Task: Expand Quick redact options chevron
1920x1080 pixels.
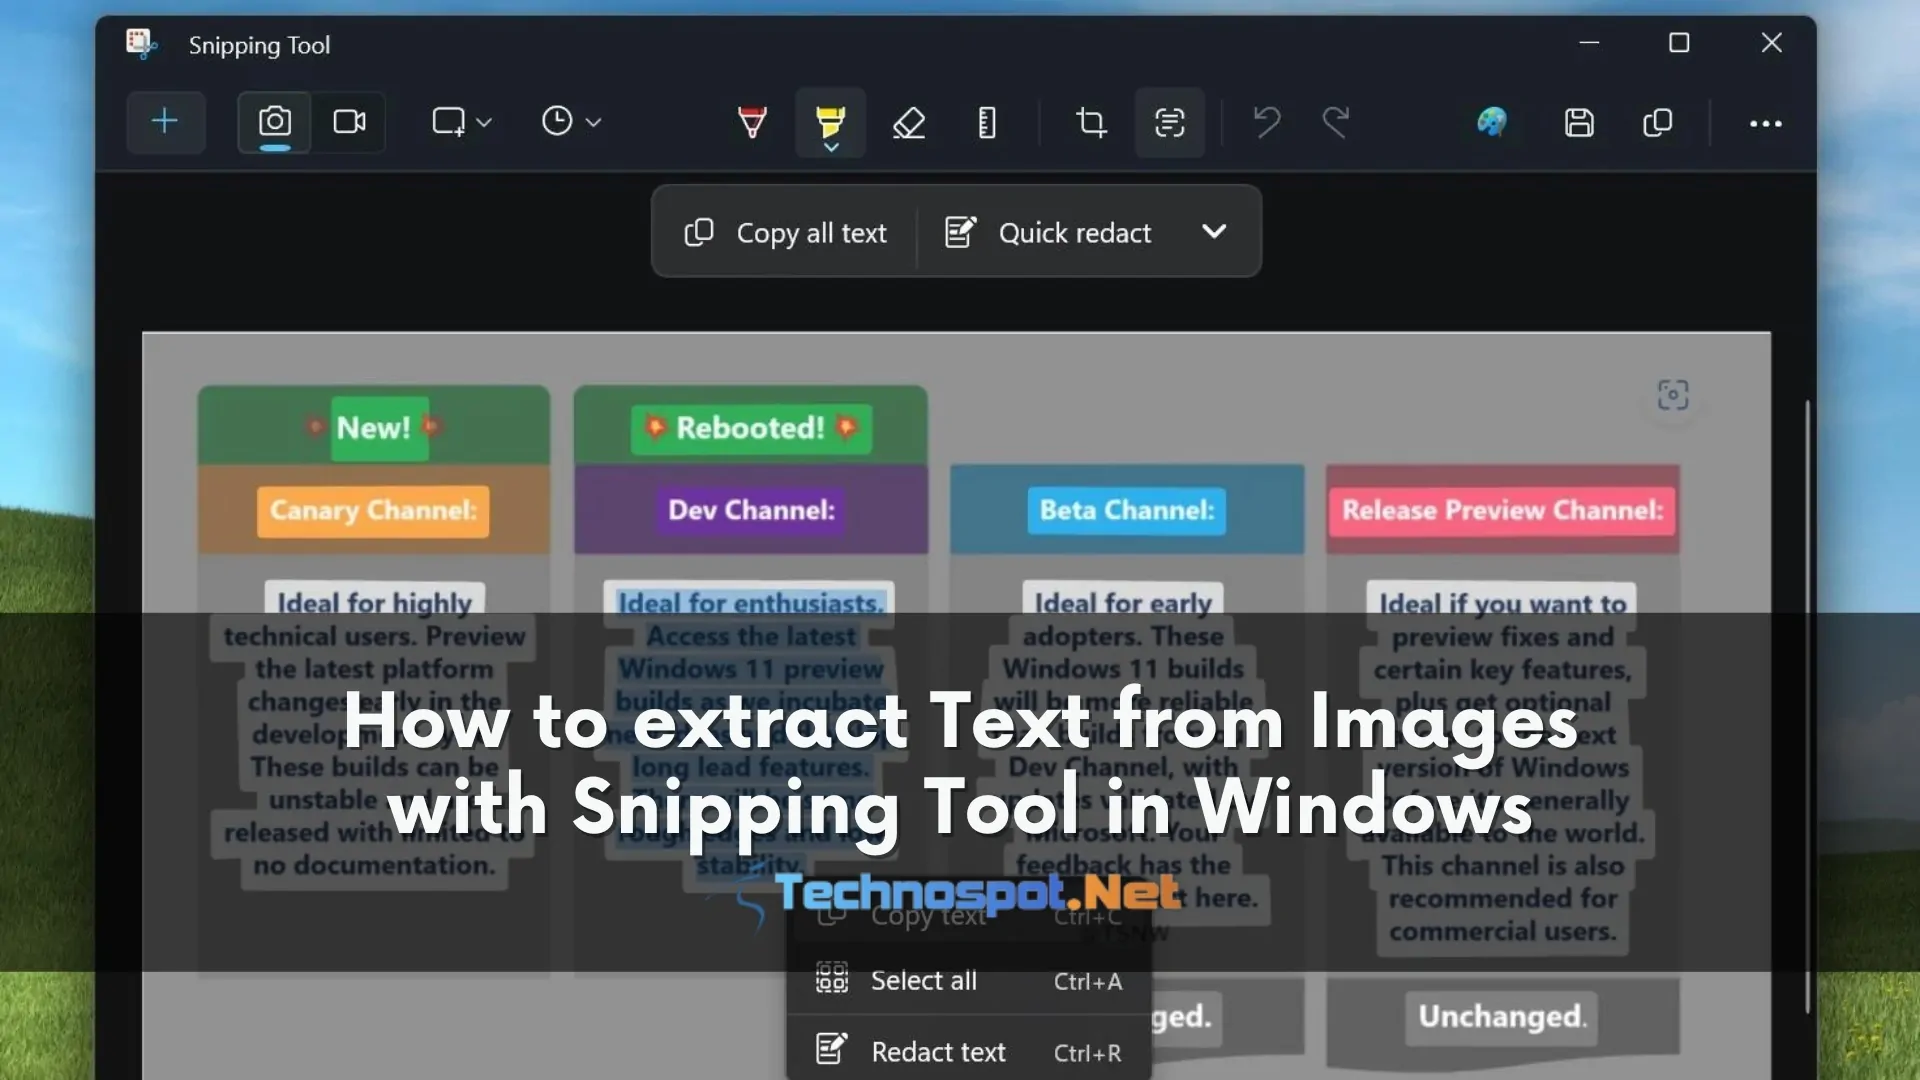Action: pyautogui.click(x=1214, y=231)
